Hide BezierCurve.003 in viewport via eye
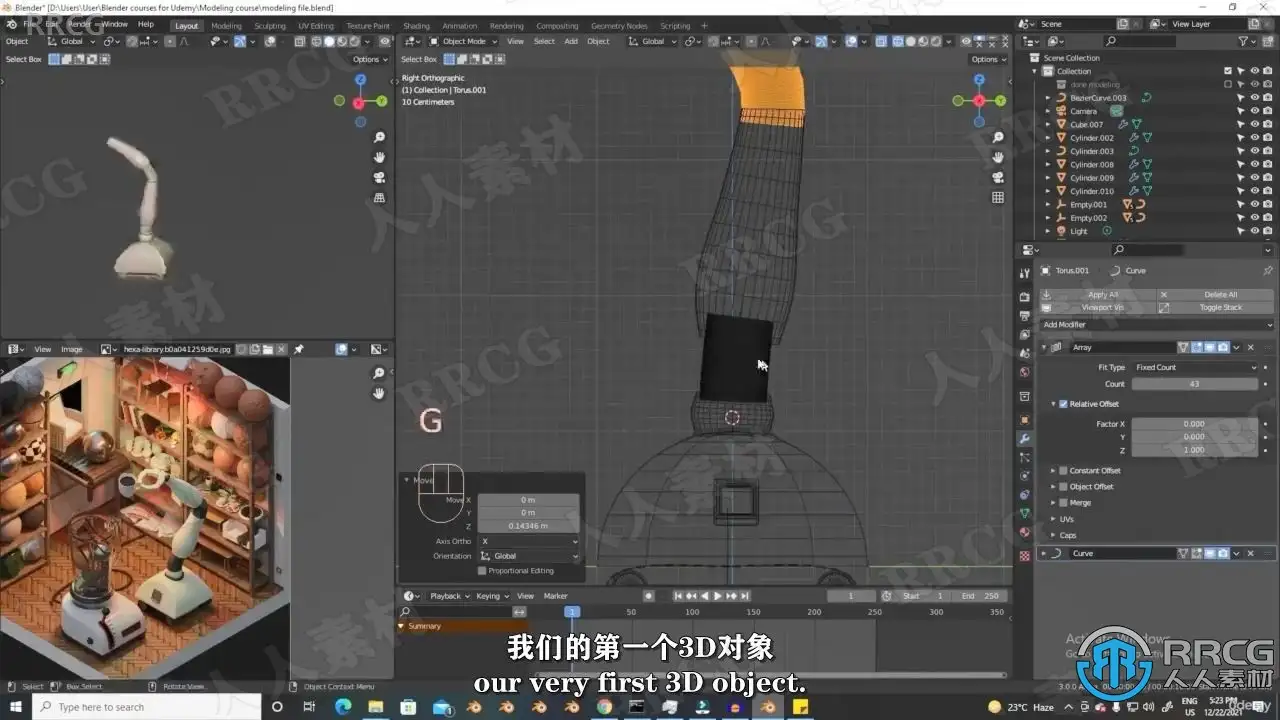The image size is (1280, 720). coord(1254,98)
